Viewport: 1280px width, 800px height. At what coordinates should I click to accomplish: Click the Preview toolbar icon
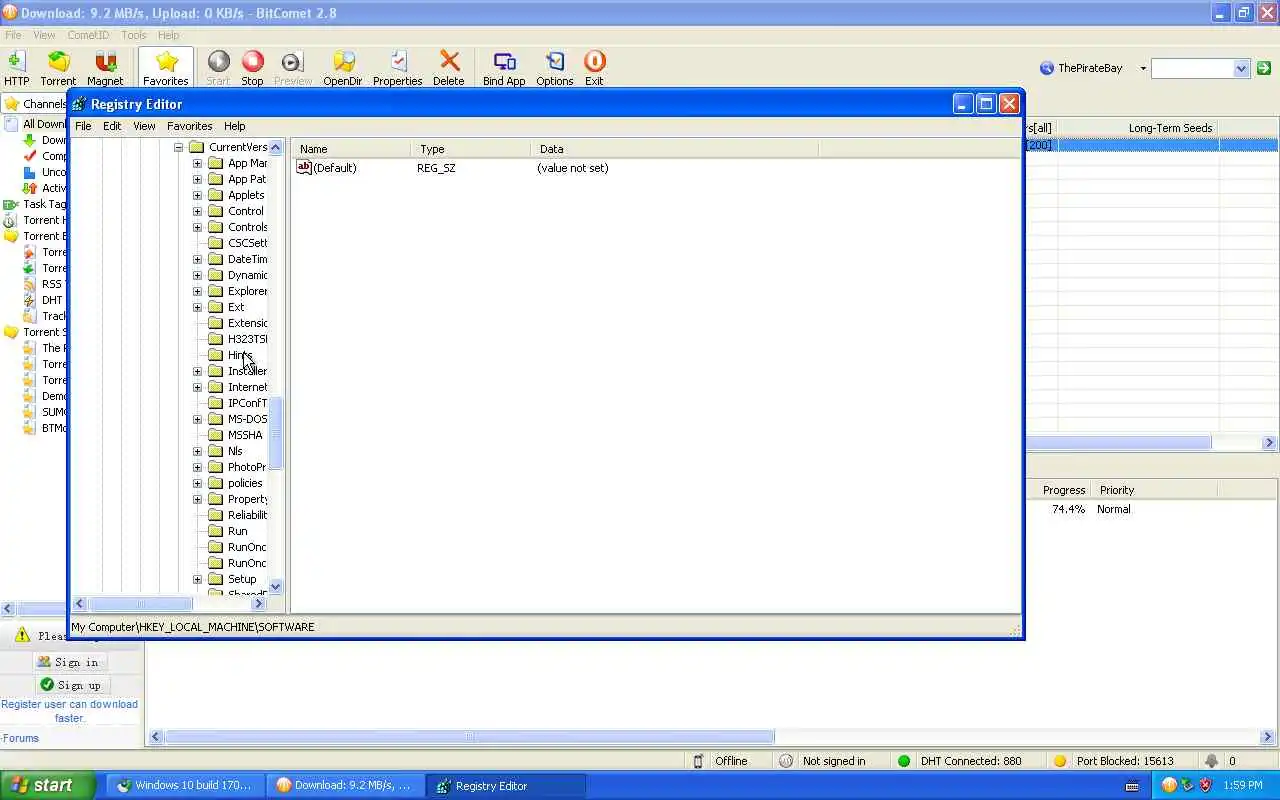(x=292, y=68)
